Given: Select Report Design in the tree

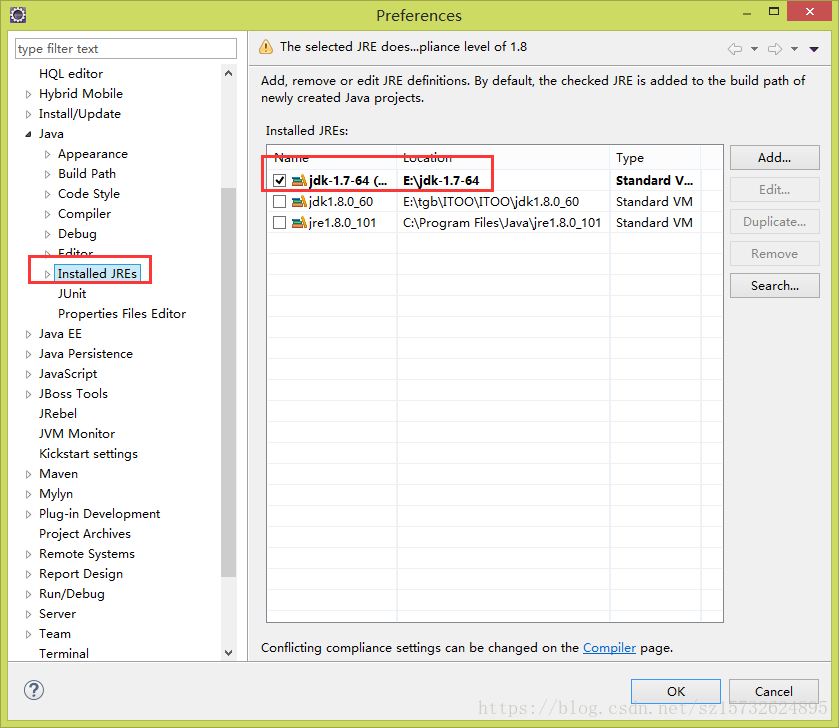Looking at the screenshot, I should pos(81,573).
